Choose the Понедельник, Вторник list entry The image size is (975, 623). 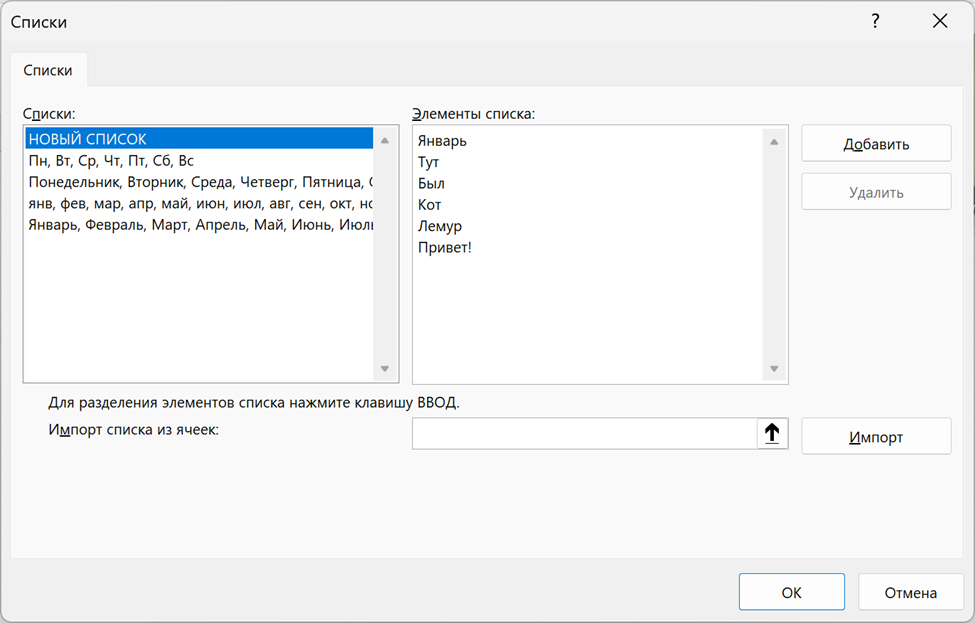point(198,182)
